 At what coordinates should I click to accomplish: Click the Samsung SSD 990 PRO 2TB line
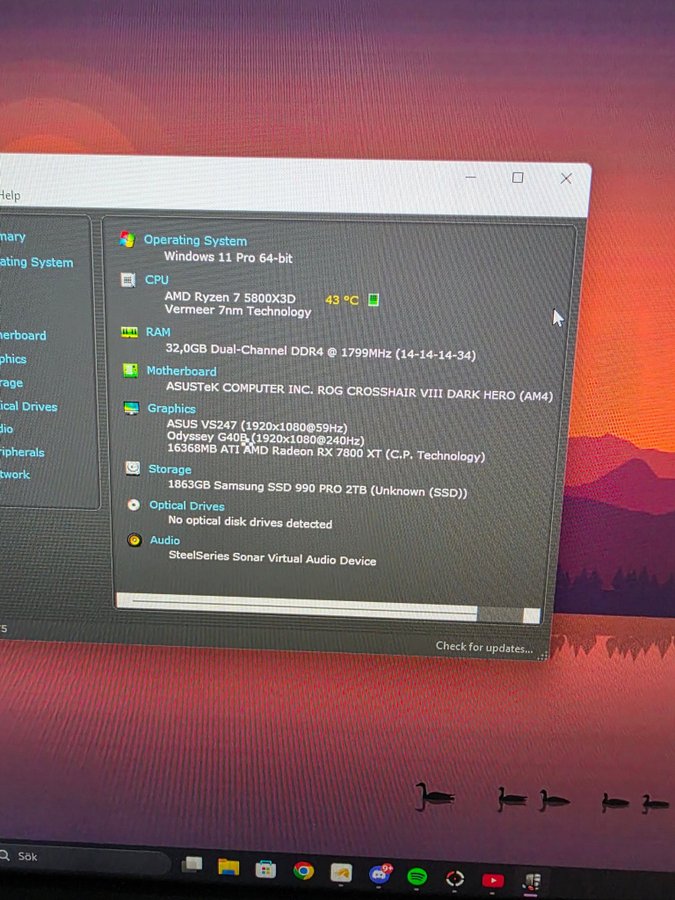[x=317, y=488]
